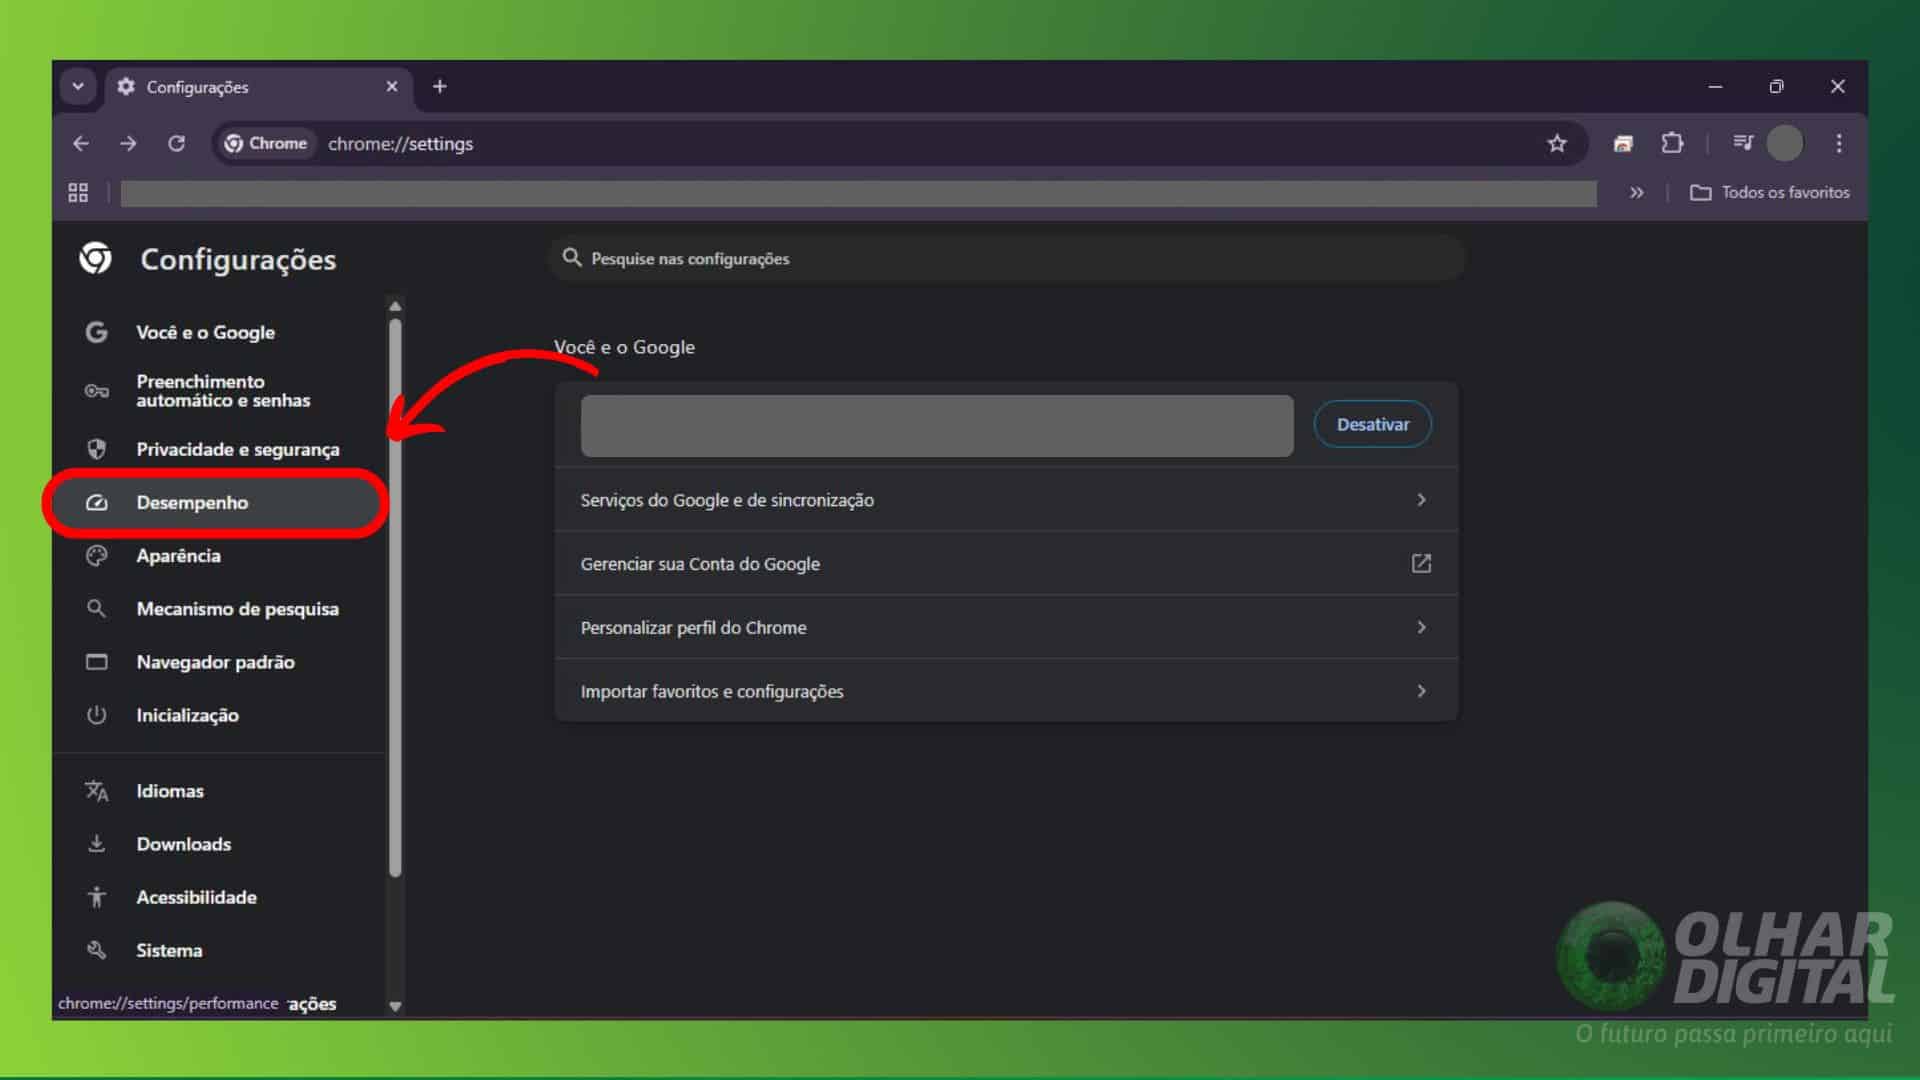Click the account info box beside Desativar
Screen dimensions: 1920x1080
pyautogui.click(x=937, y=426)
